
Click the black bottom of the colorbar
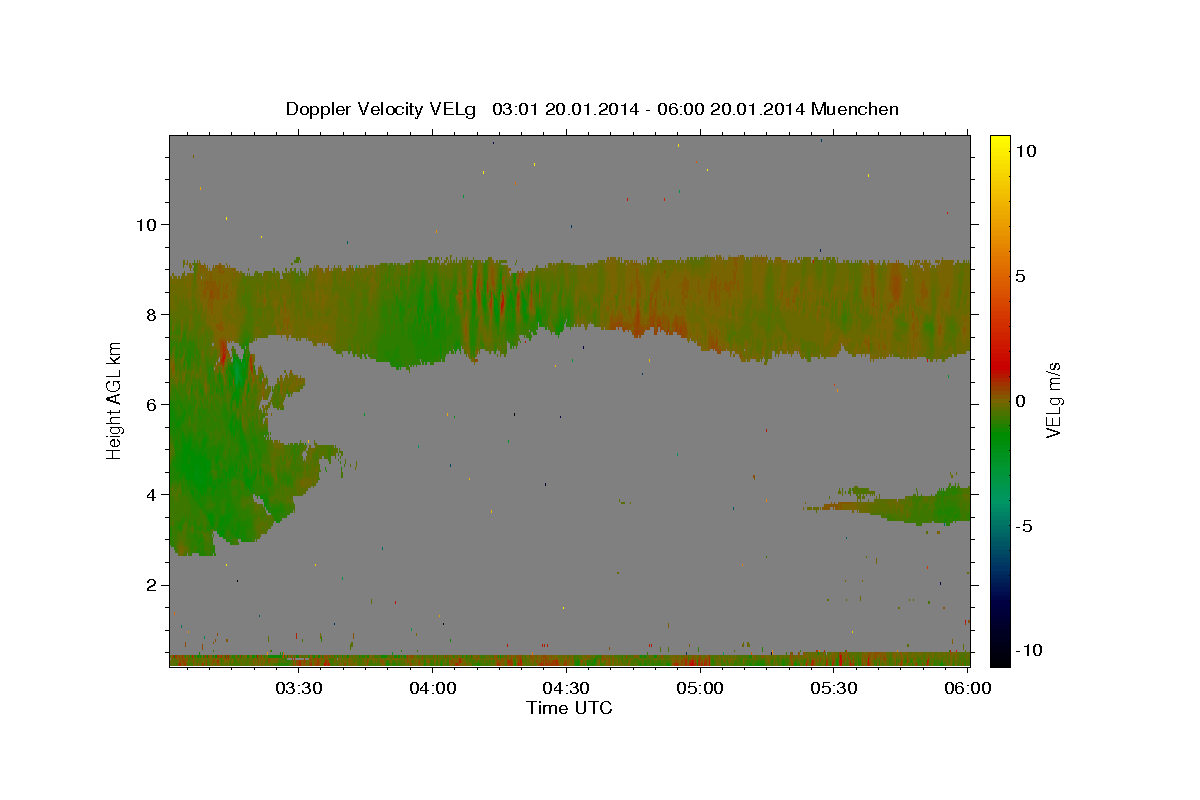(999, 655)
